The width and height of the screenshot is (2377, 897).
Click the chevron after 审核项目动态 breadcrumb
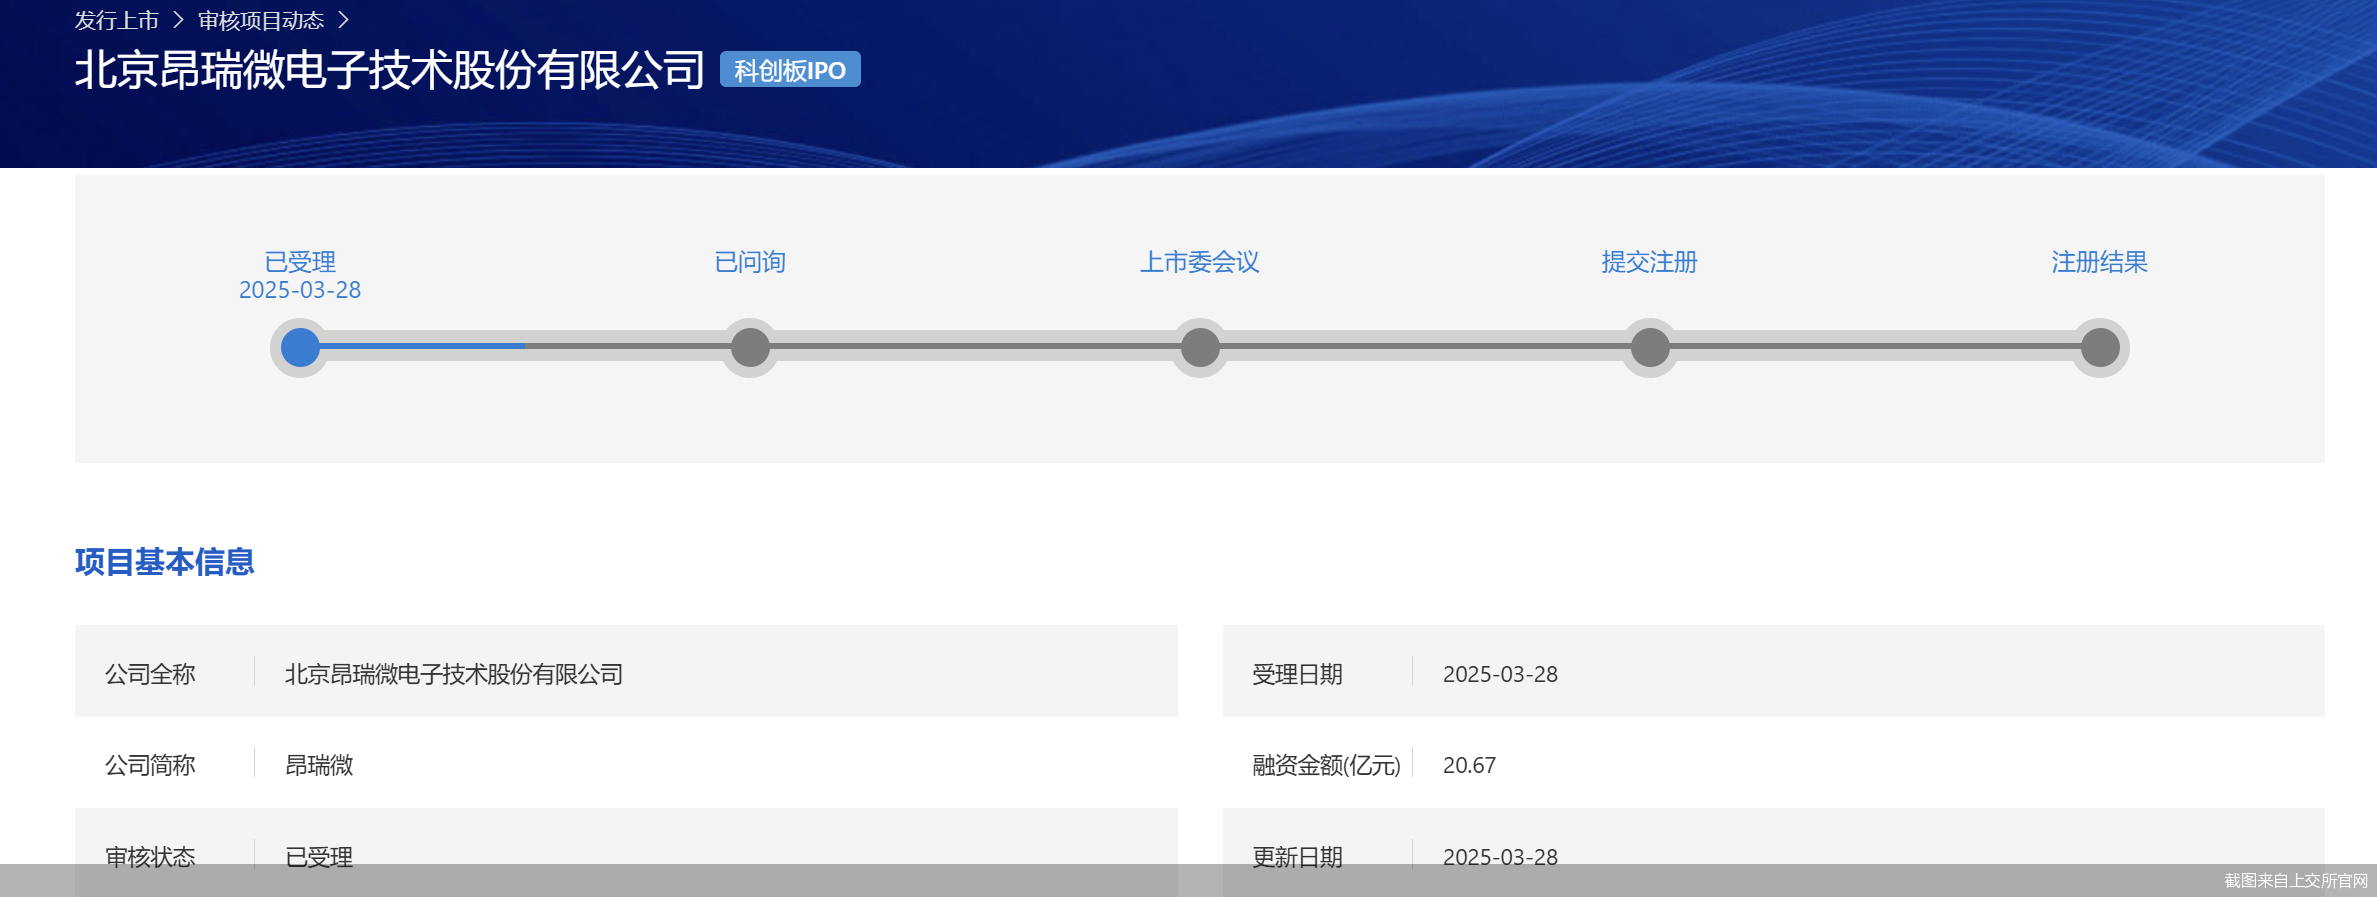click(x=344, y=20)
